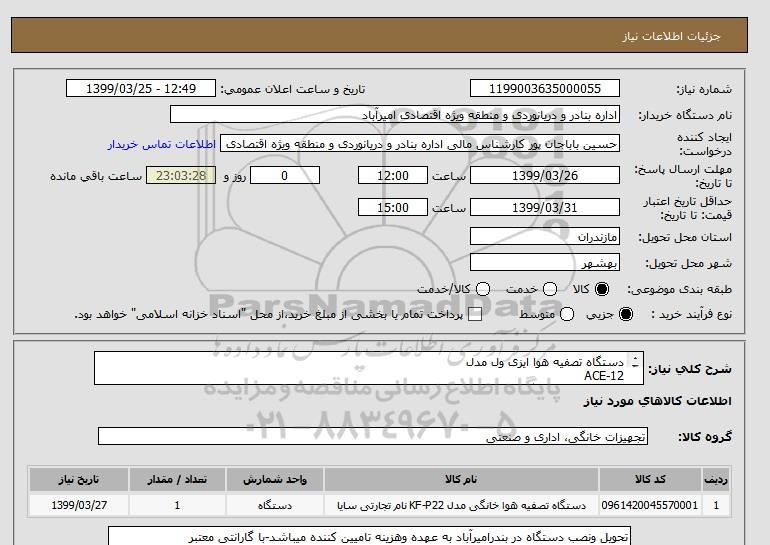Click the remaining days field showing 0
770x545 pixels.
285,175
